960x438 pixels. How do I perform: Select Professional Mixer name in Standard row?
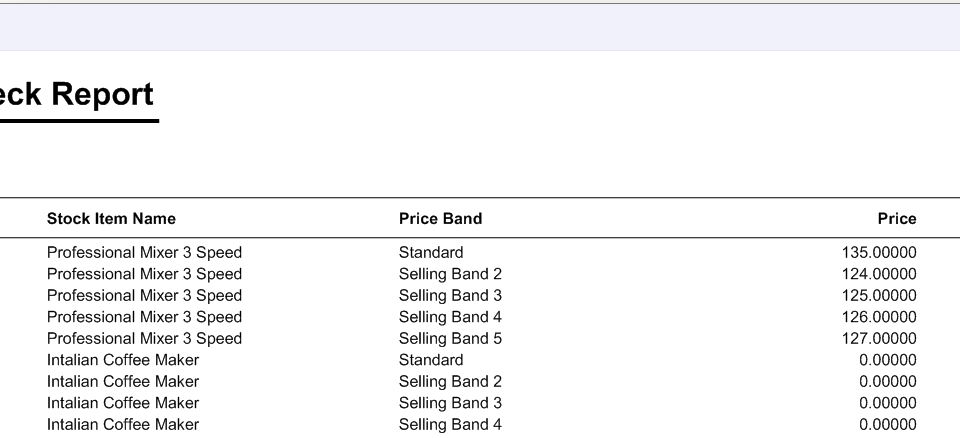point(144,252)
